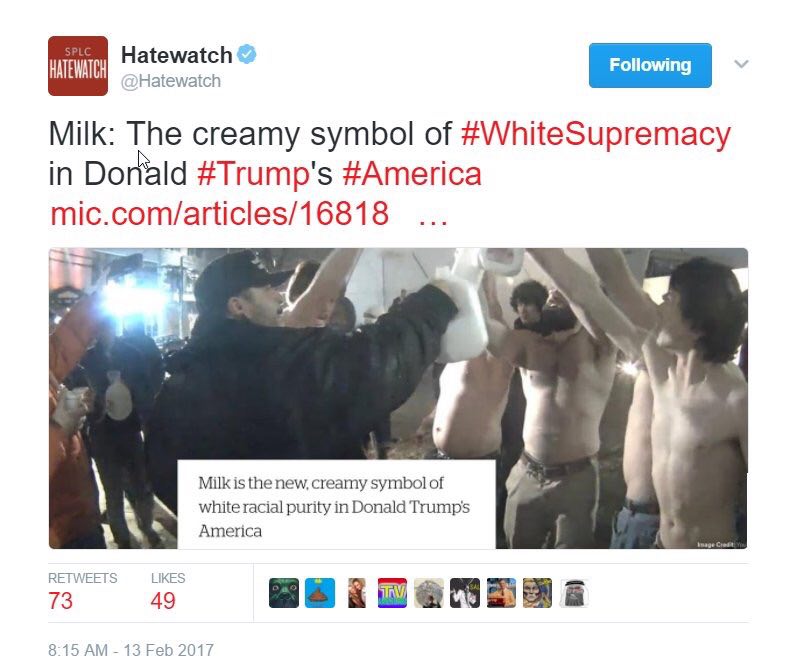Screen dimensions: 791x663
Task: Open the #Trump hashtag
Action: 254,174
